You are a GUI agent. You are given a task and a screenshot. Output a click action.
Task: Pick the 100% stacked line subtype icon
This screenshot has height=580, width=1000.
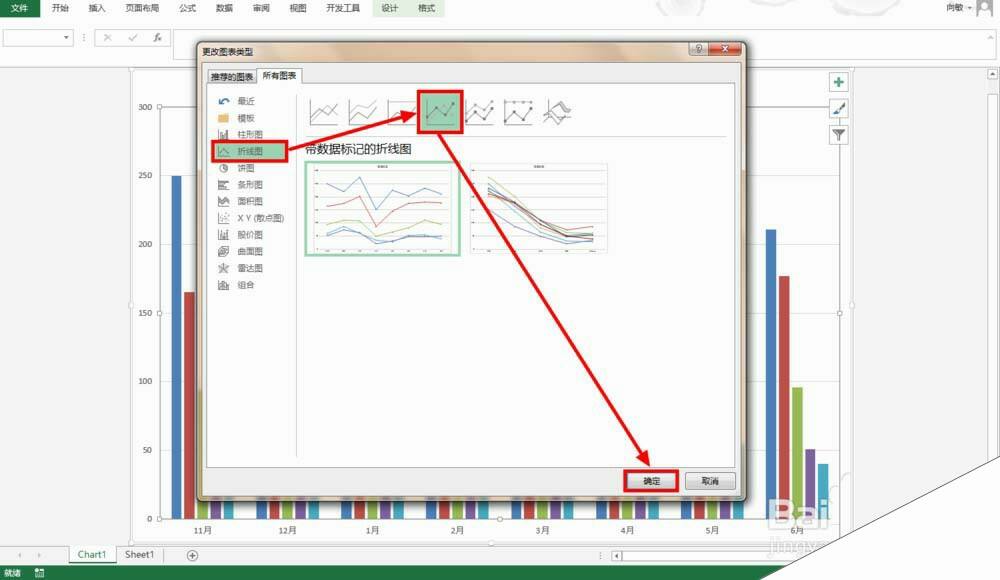coord(401,112)
